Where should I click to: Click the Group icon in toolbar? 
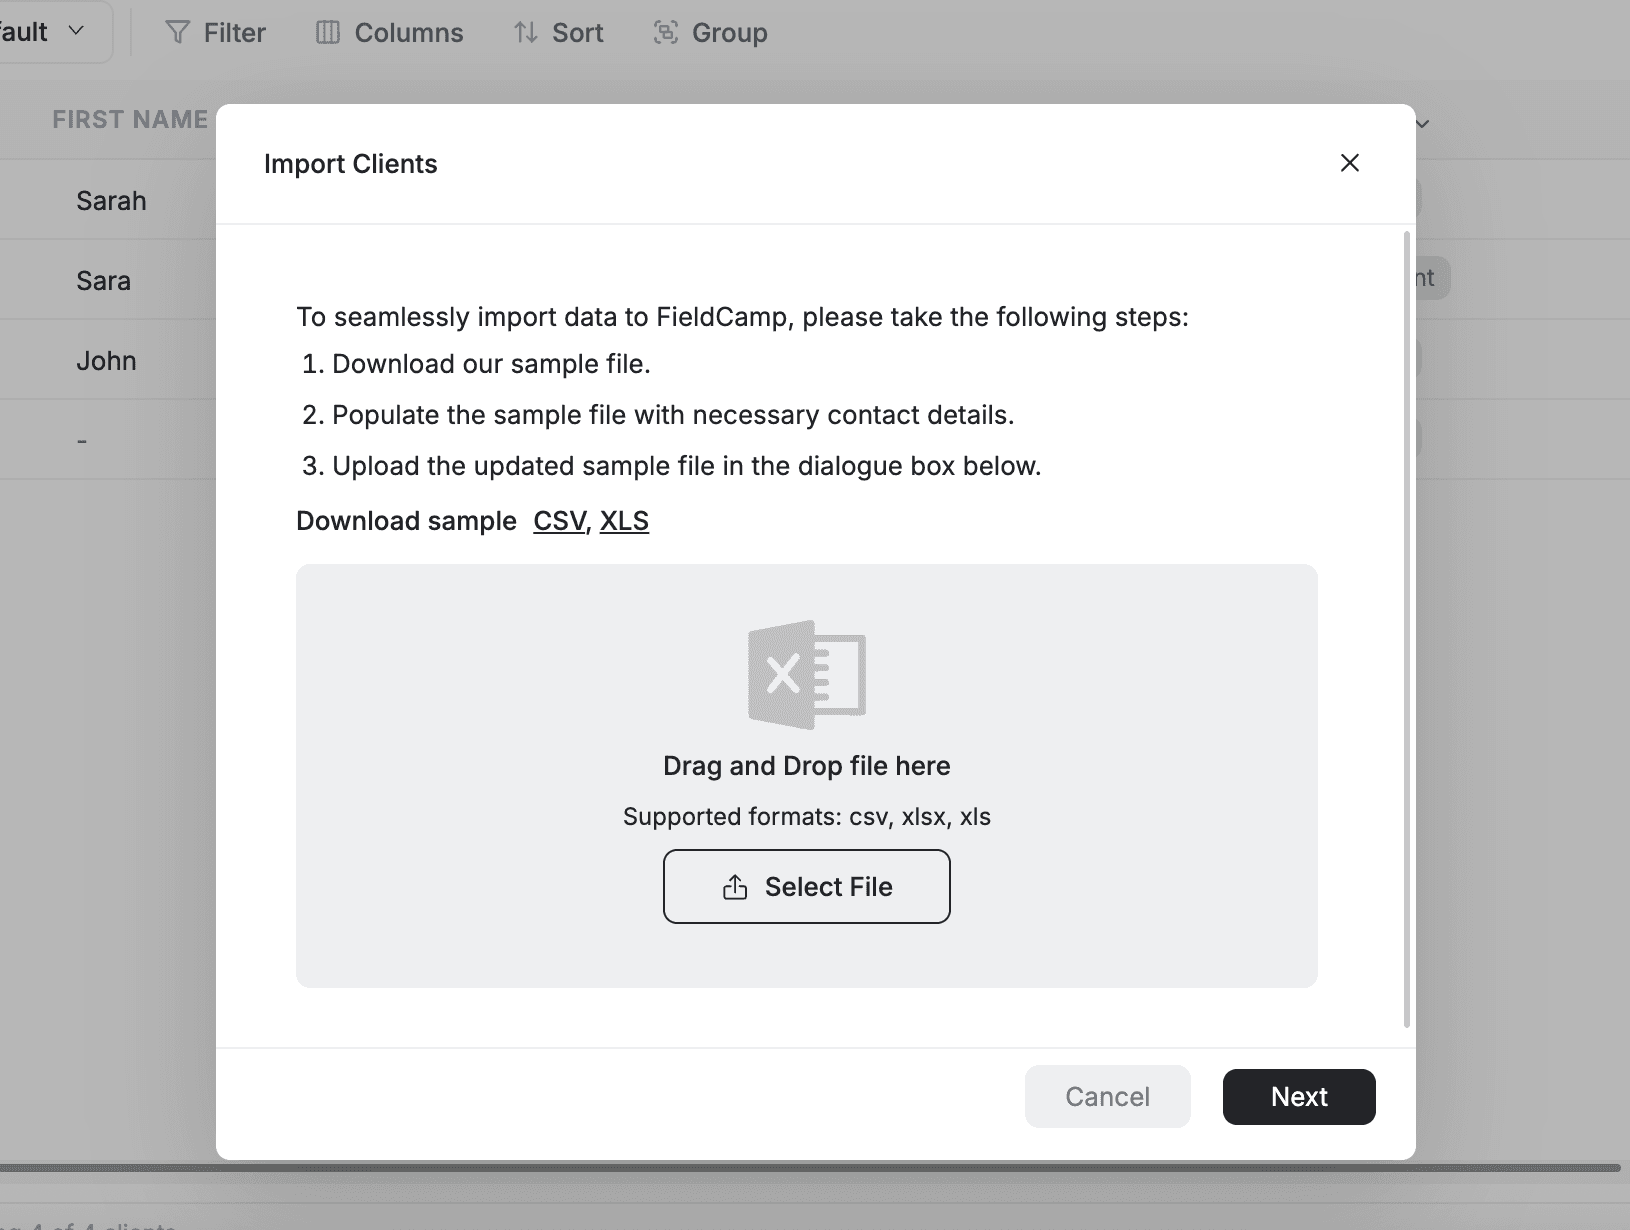pyautogui.click(x=665, y=33)
